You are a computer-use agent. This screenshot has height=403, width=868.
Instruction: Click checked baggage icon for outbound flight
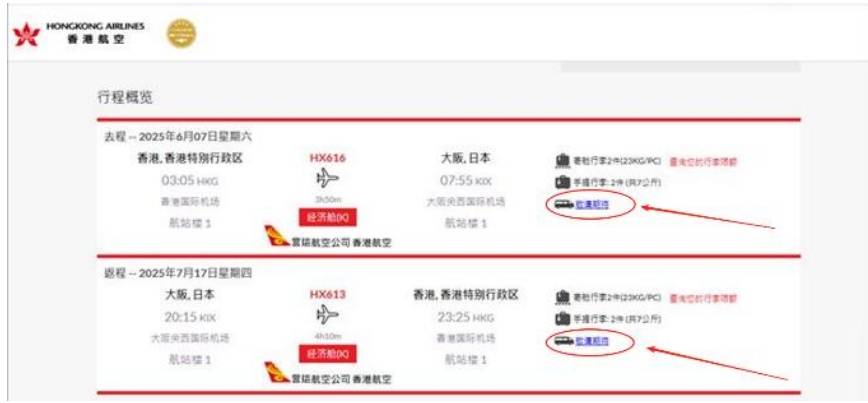[x=562, y=162]
